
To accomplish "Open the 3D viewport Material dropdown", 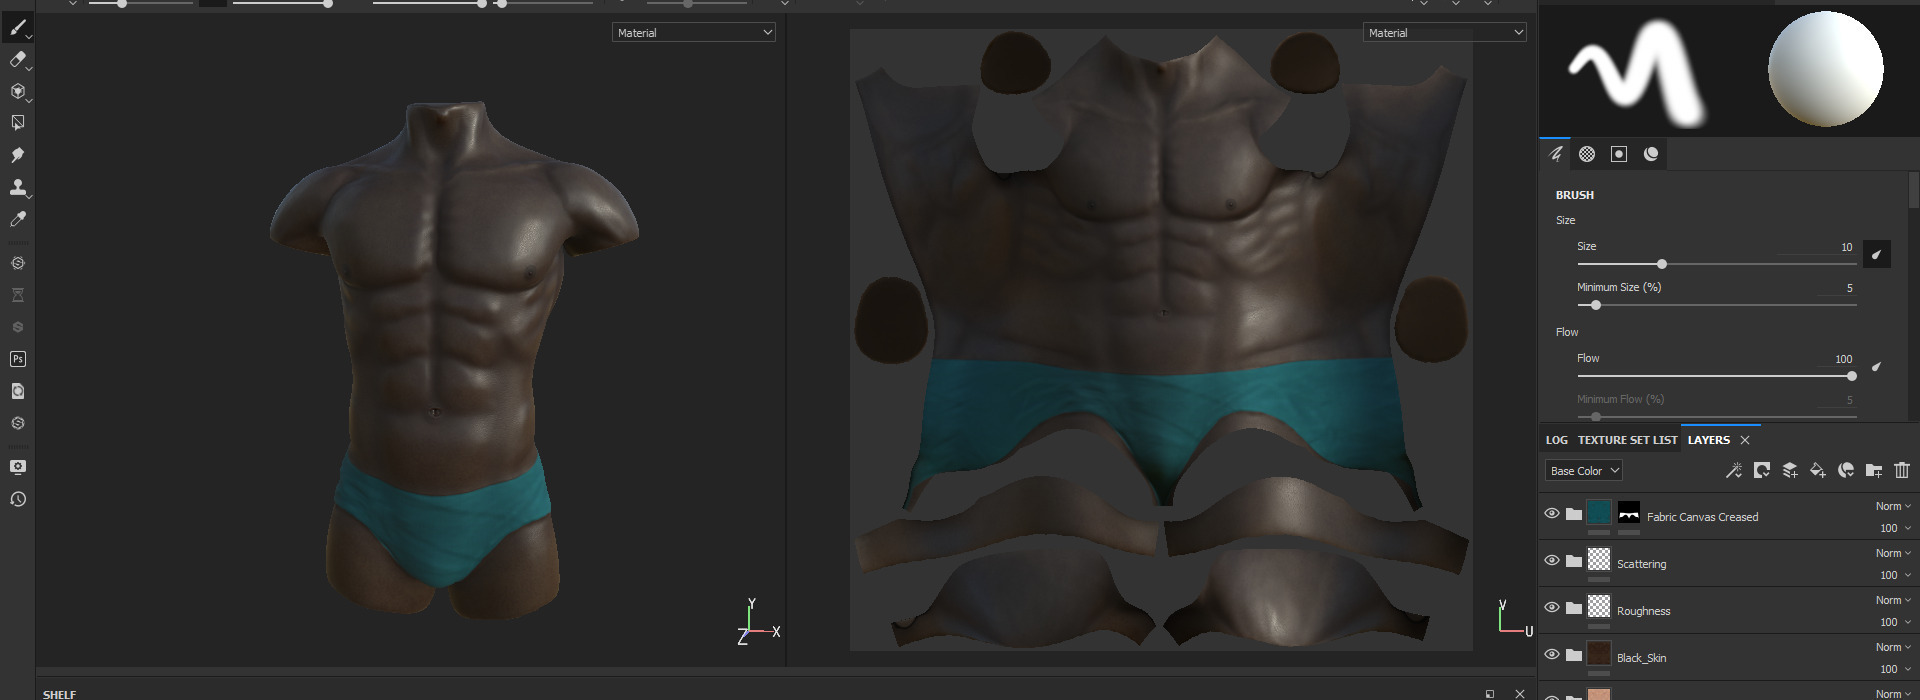I will [693, 33].
